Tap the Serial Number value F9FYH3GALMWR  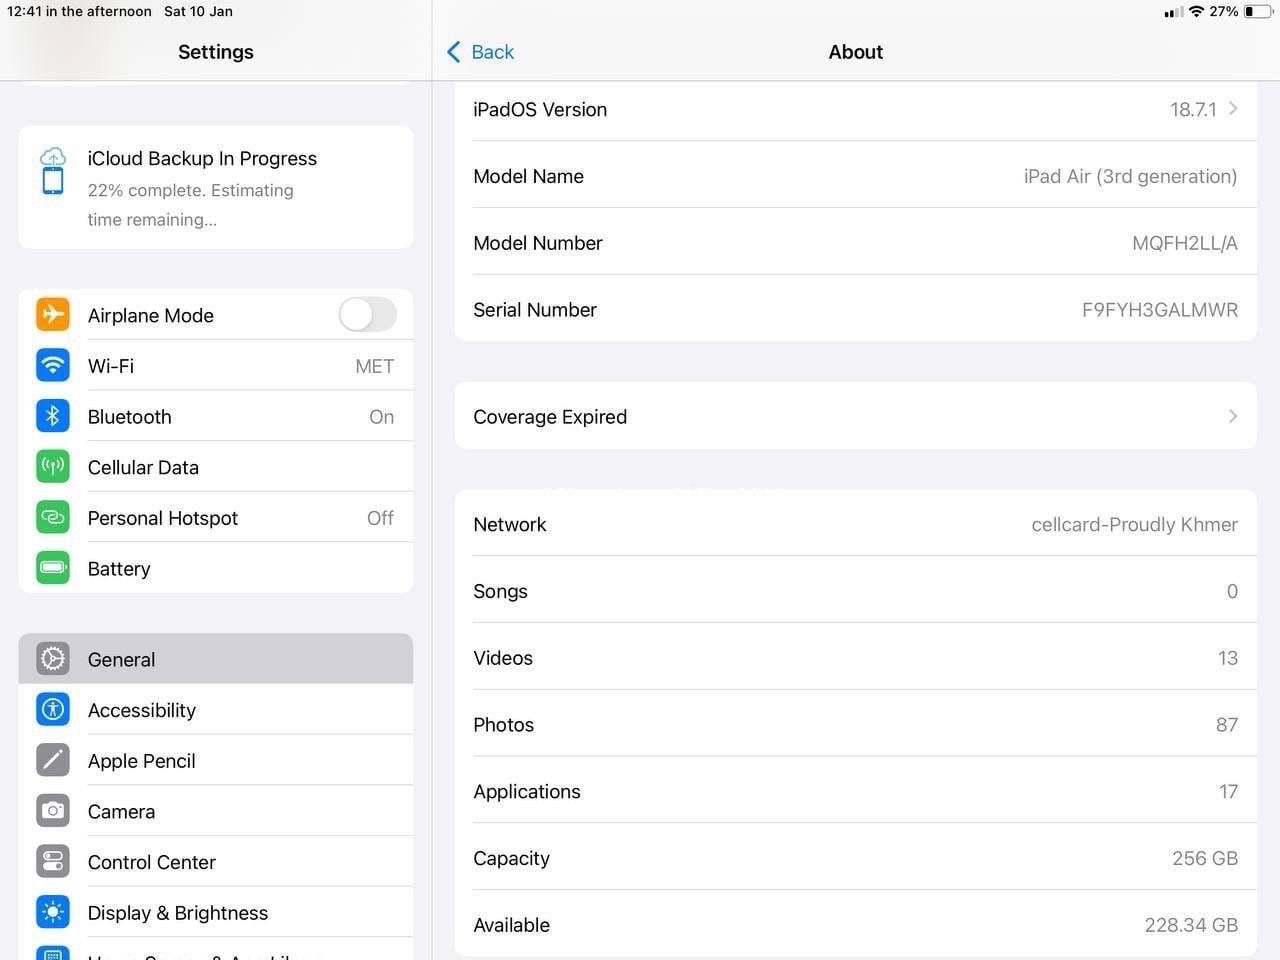(1159, 310)
